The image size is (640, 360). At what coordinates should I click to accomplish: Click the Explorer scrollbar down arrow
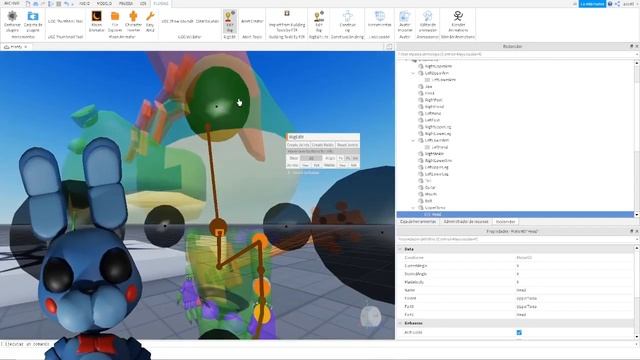(x=637, y=214)
